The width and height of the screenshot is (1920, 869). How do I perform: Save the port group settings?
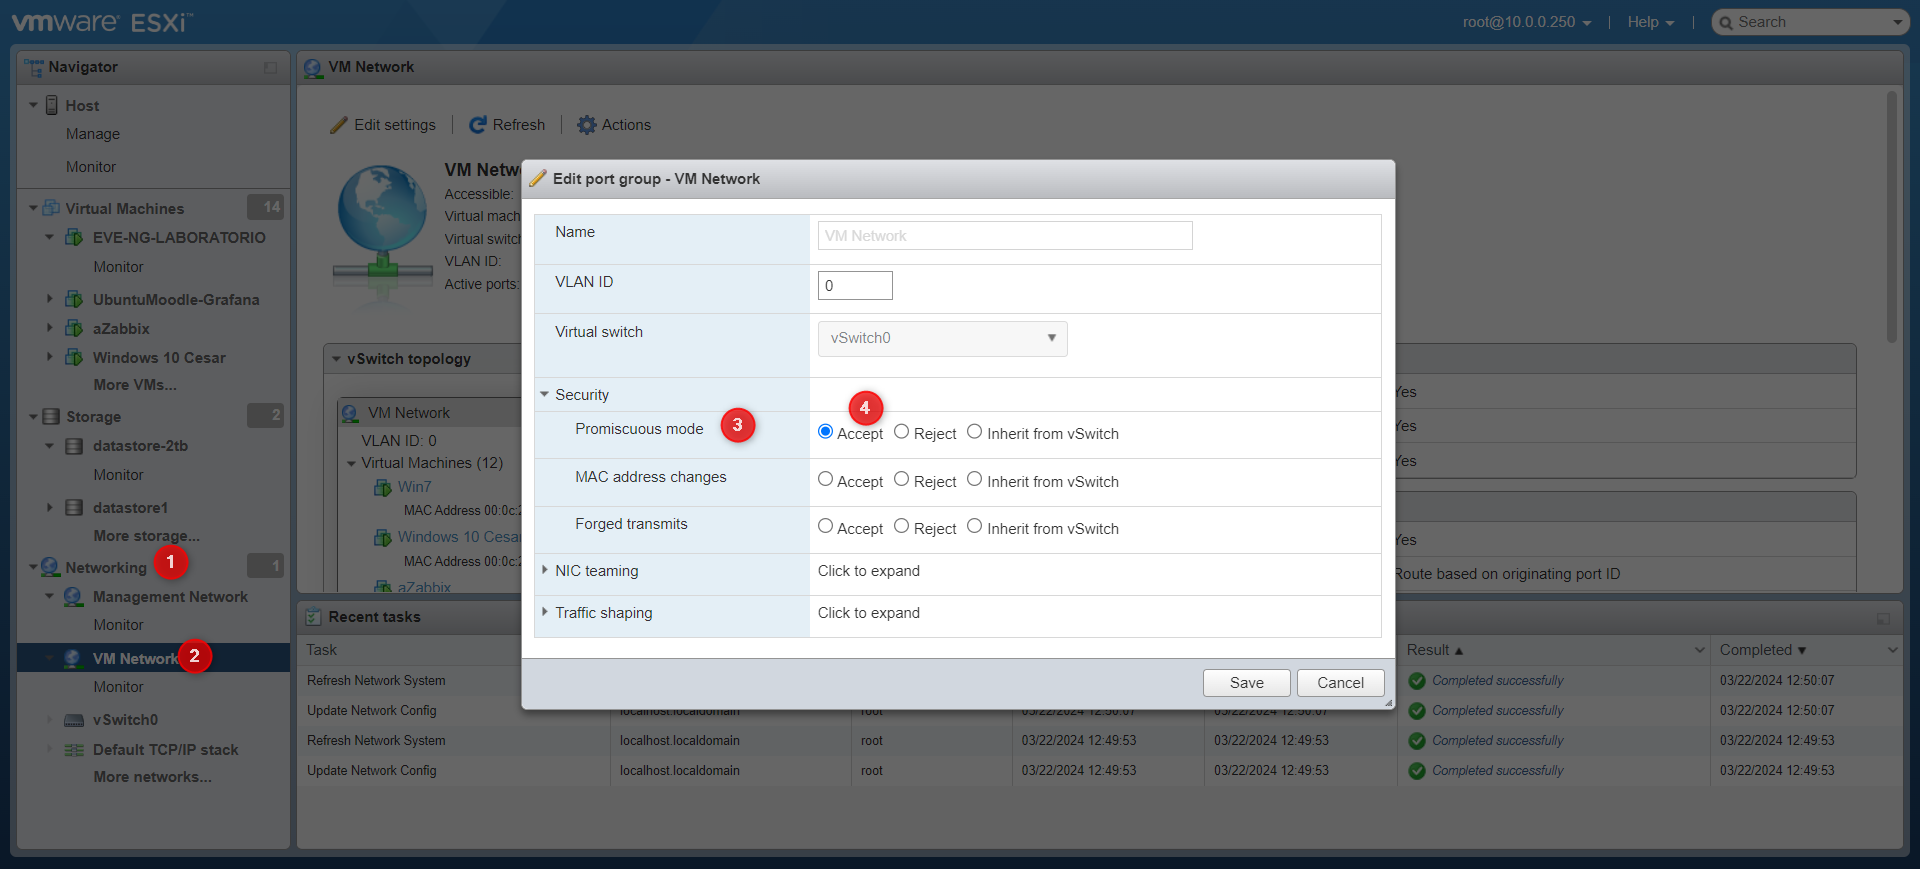(x=1247, y=683)
